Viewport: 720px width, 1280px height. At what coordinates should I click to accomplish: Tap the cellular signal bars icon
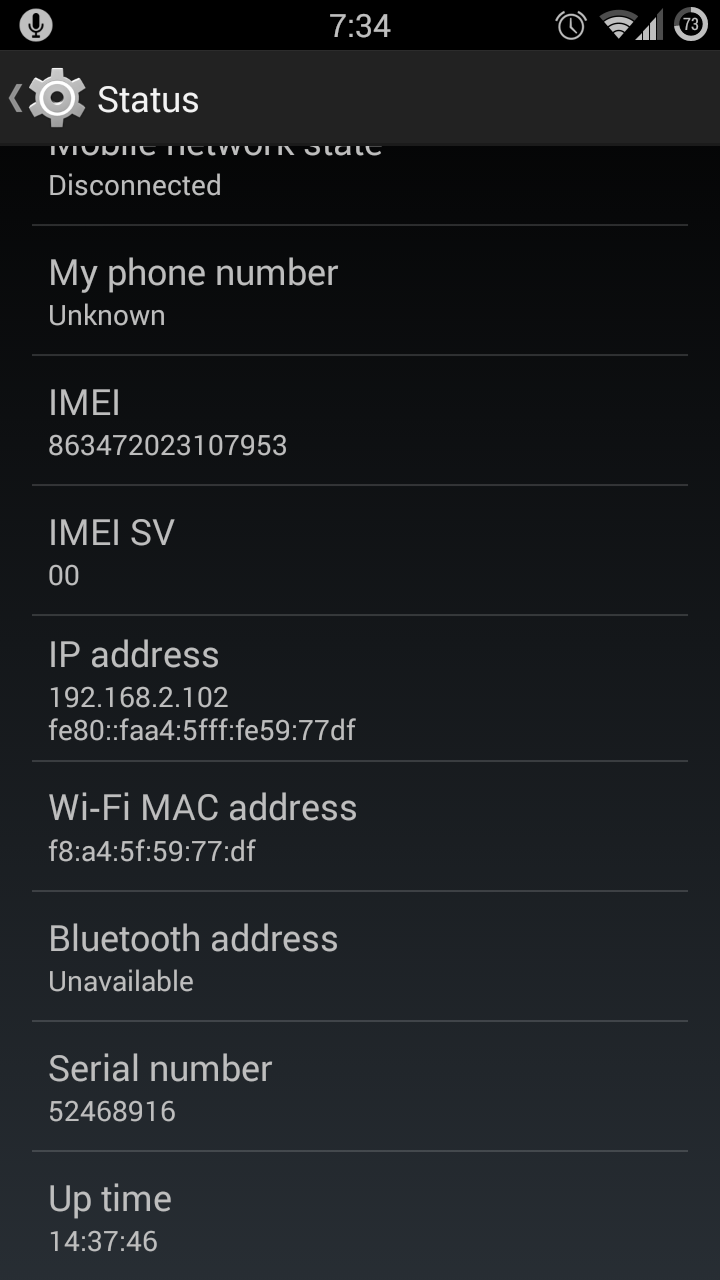click(x=650, y=26)
